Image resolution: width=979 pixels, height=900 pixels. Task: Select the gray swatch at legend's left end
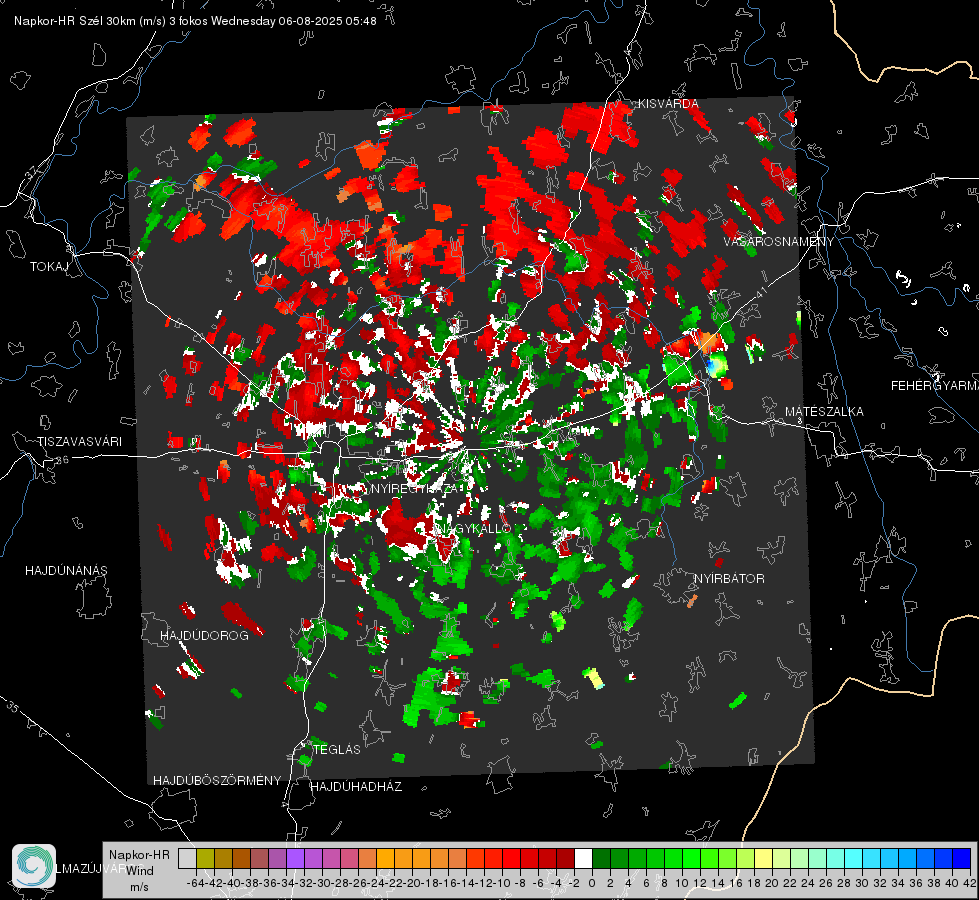tap(187, 858)
